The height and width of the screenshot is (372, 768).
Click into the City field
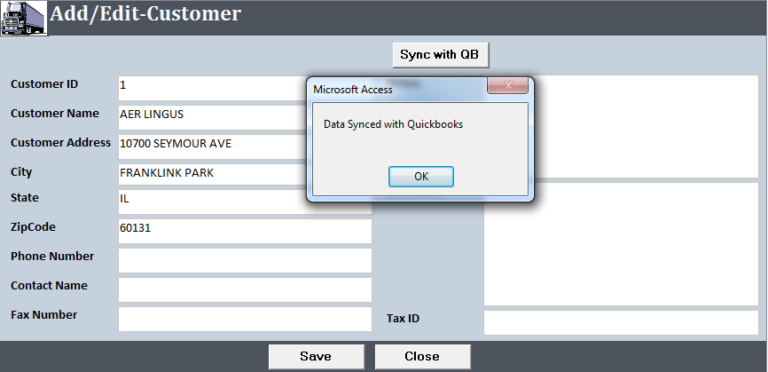click(213, 174)
